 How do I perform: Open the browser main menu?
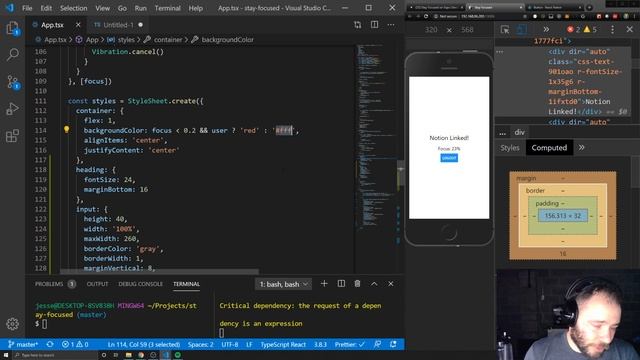635,16
